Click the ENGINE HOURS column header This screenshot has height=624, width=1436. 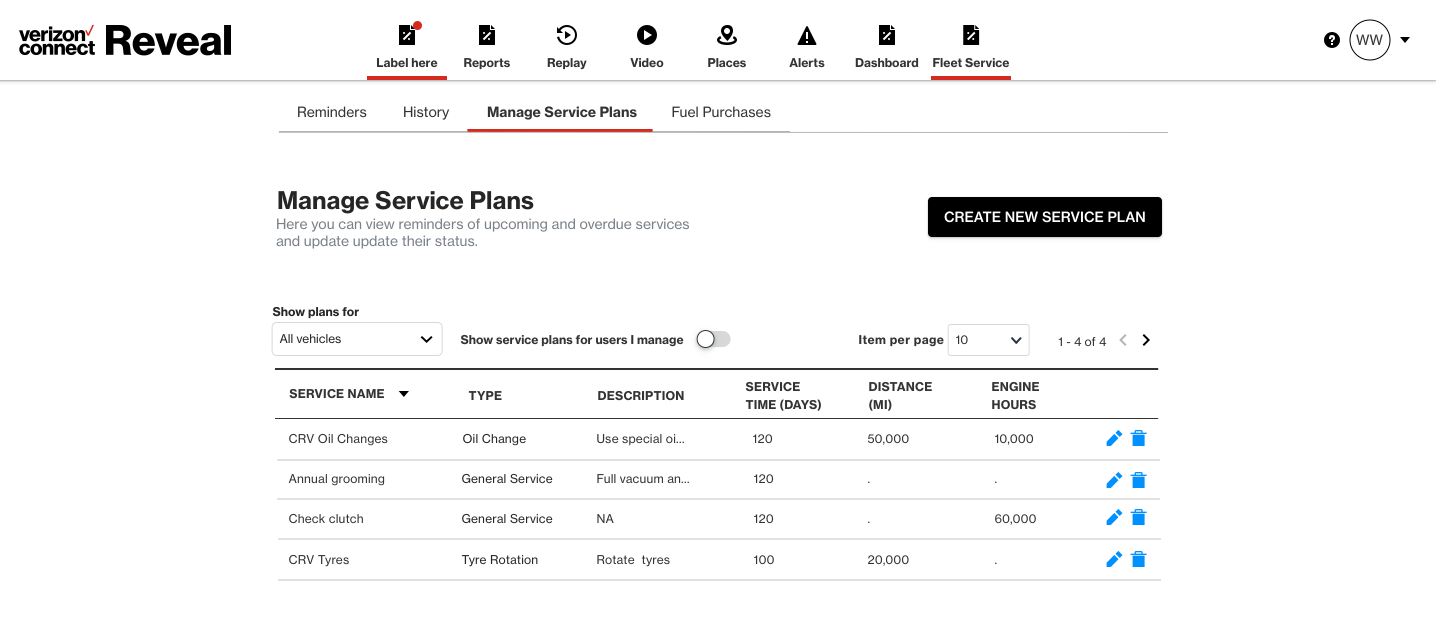(1015, 395)
